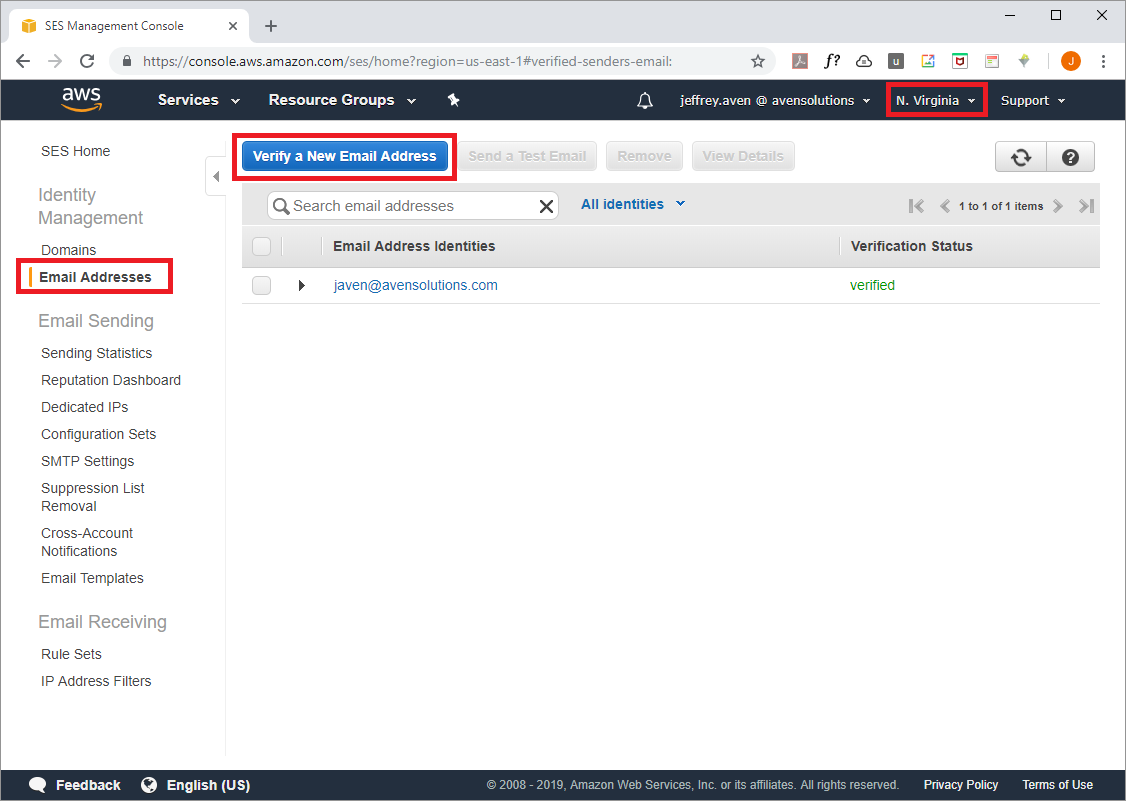Screen dimensions: 1126x801
Task: Click the English (US) language selector
Action: 208,785
